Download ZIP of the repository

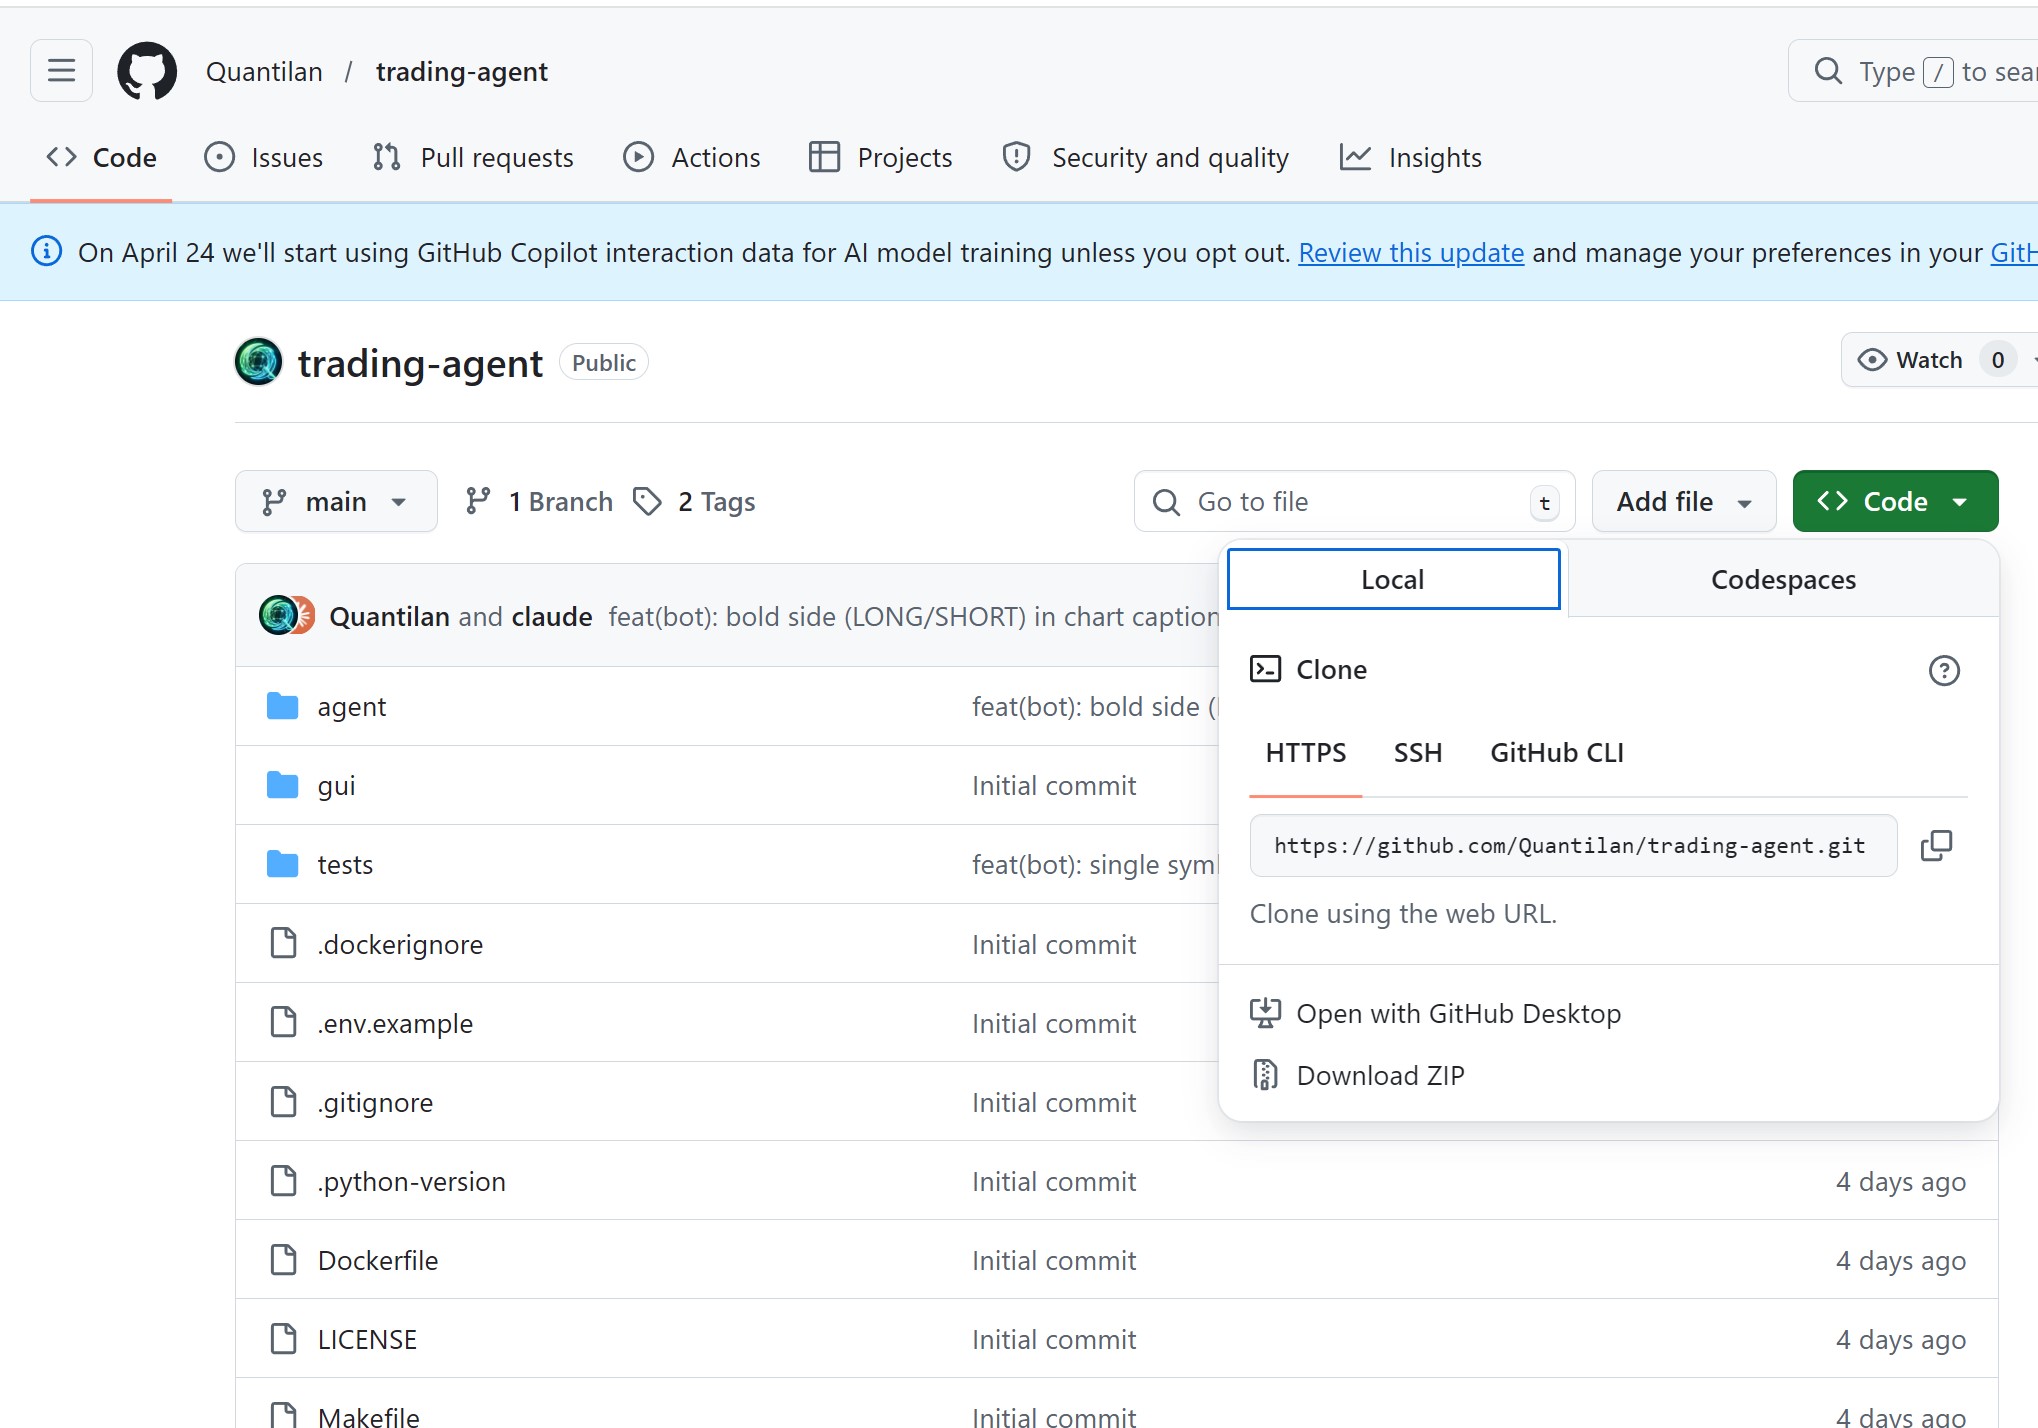[1380, 1074]
